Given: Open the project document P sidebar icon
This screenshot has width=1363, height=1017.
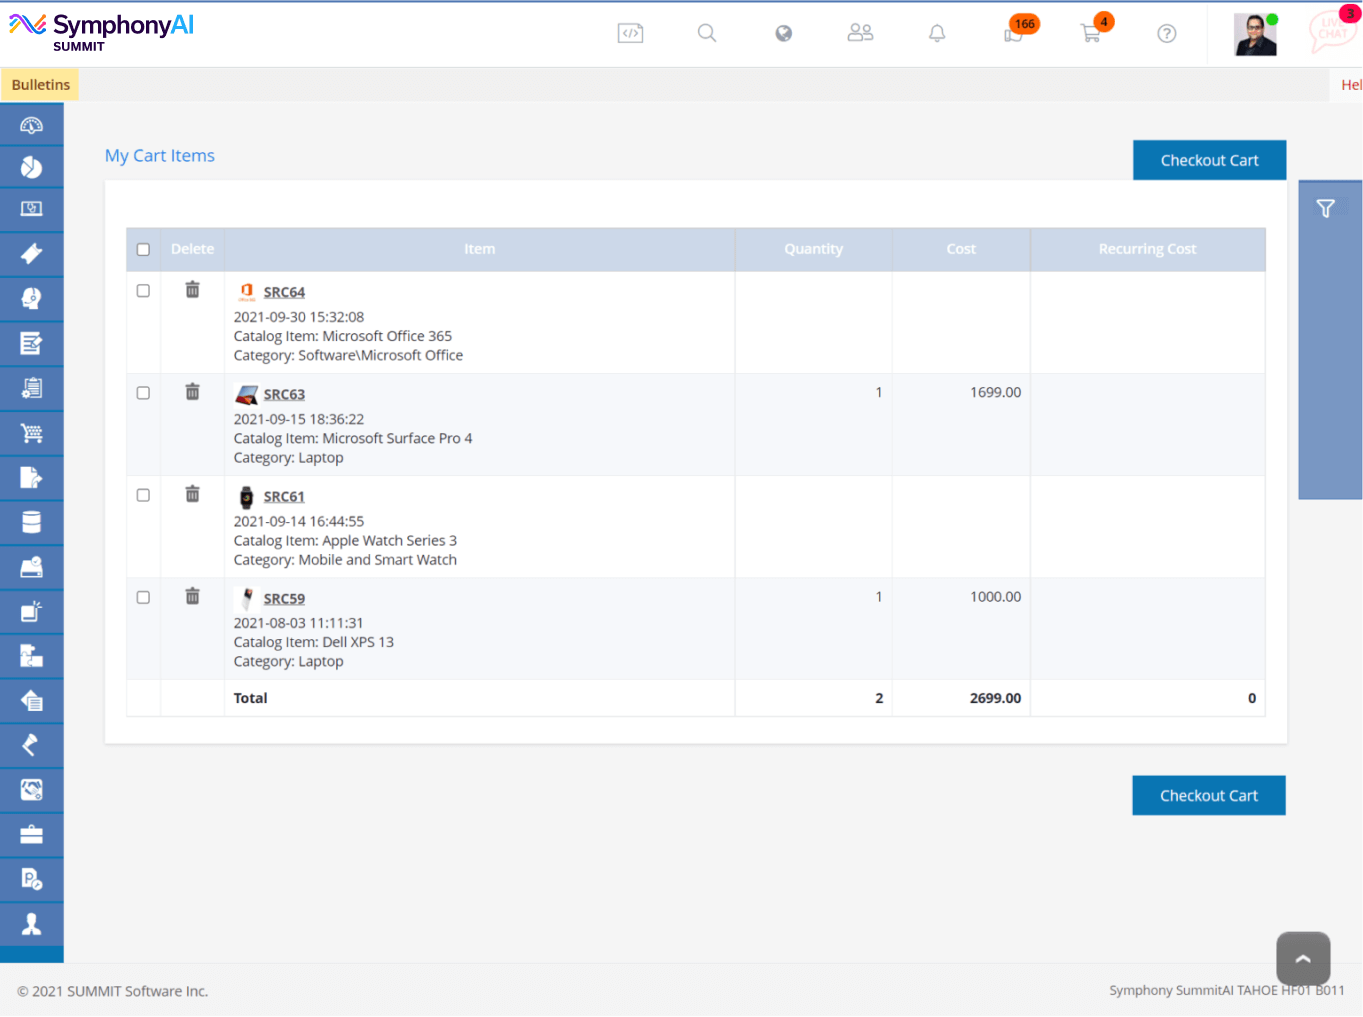Looking at the screenshot, I should (x=31, y=879).
